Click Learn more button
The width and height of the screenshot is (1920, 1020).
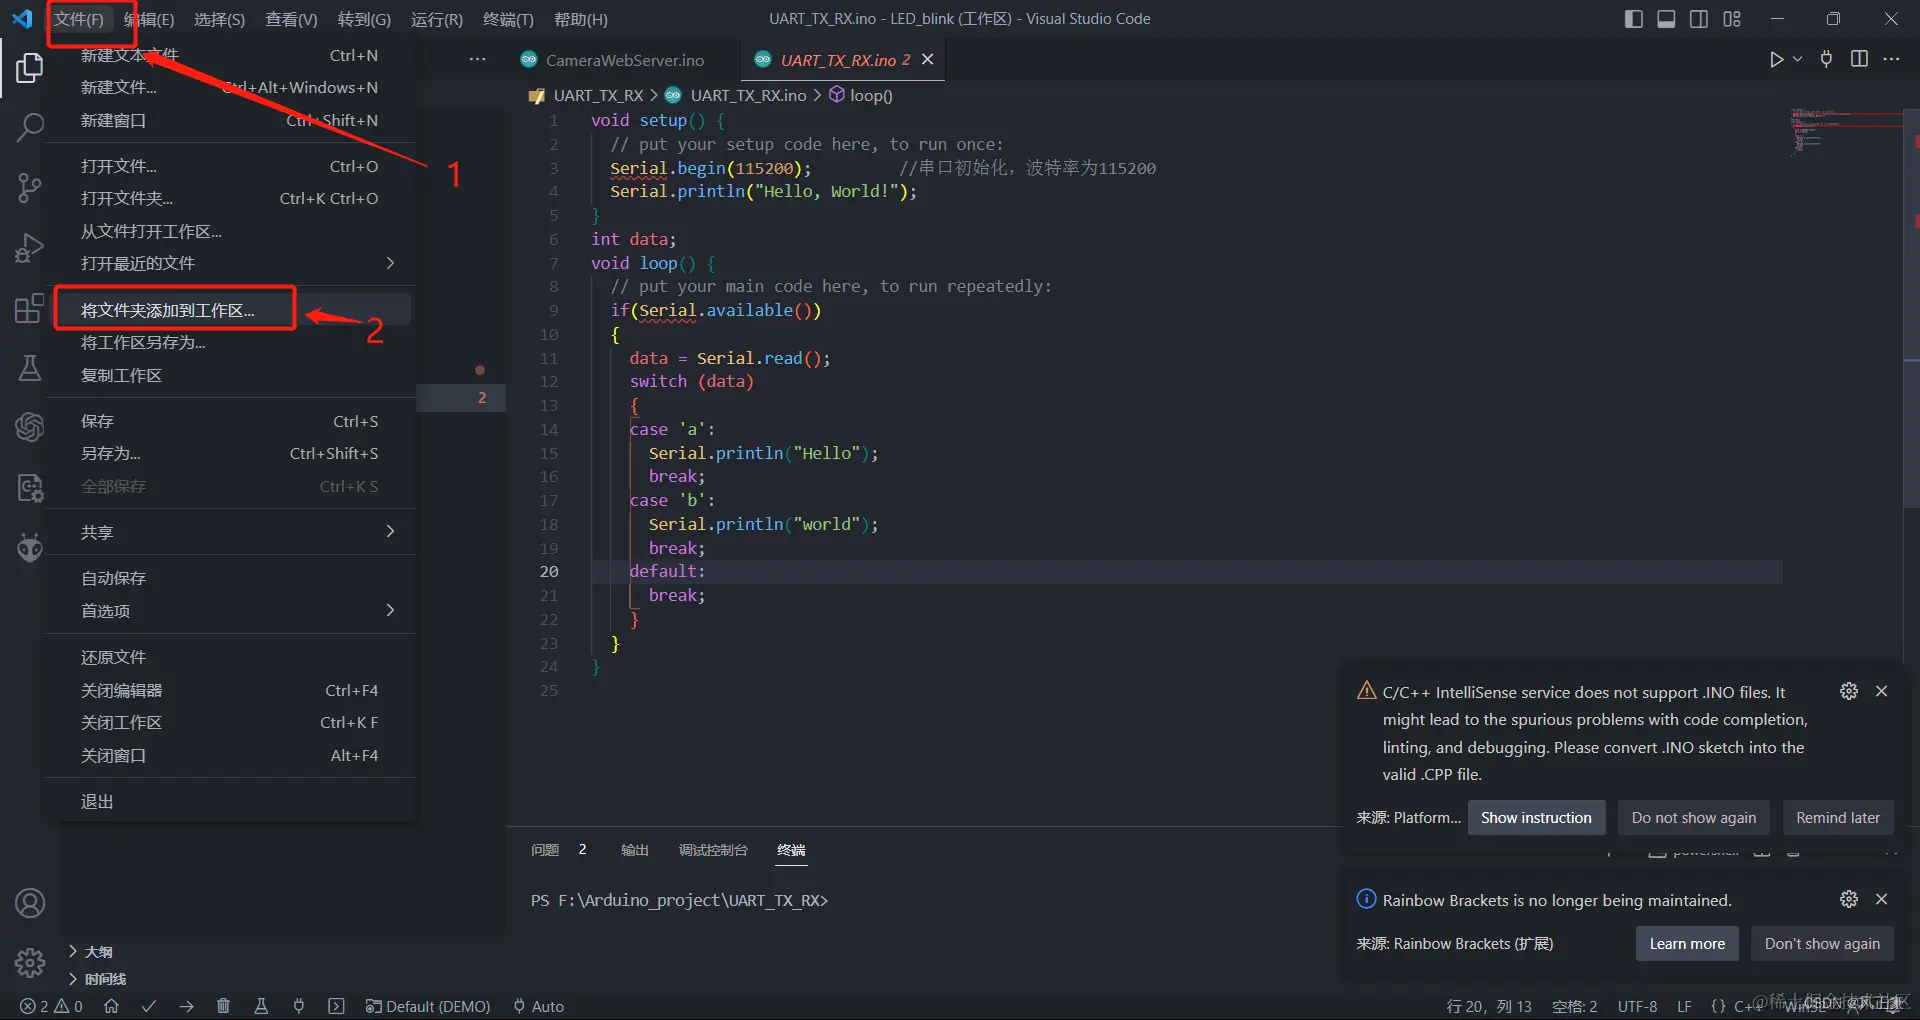(1687, 944)
